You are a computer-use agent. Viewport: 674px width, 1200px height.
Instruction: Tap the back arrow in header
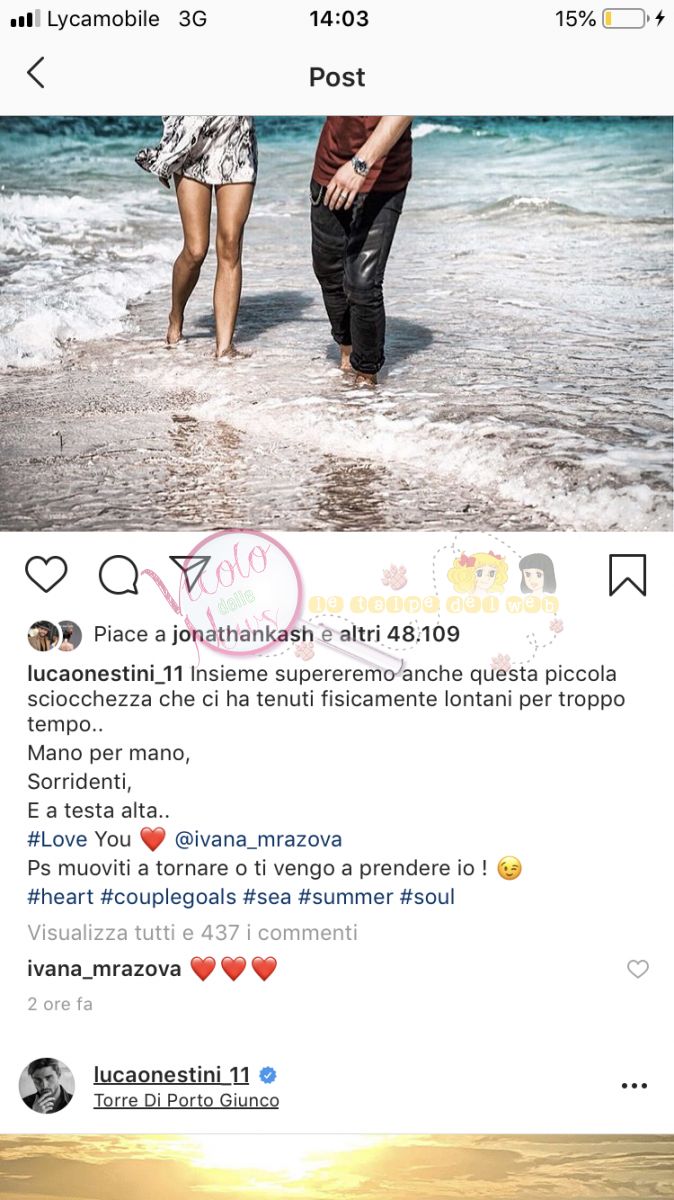(36, 73)
